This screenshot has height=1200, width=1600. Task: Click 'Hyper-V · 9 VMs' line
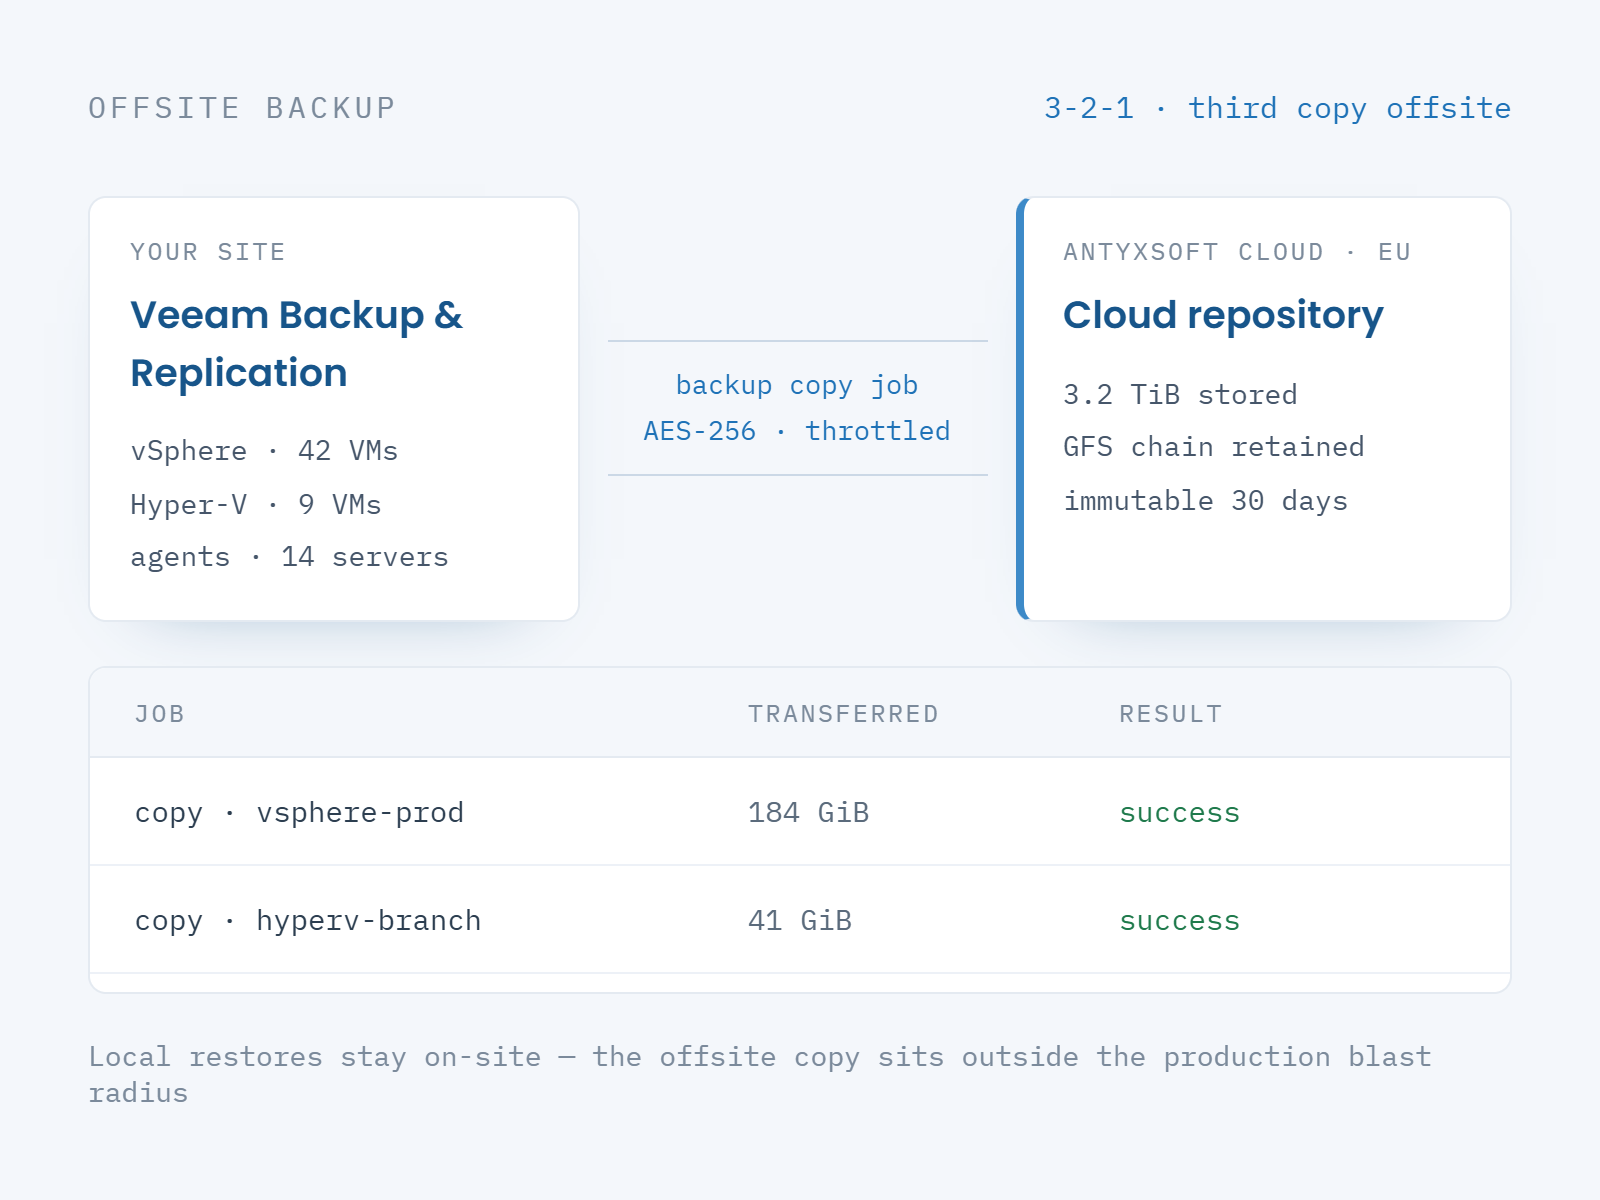[256, 505]
